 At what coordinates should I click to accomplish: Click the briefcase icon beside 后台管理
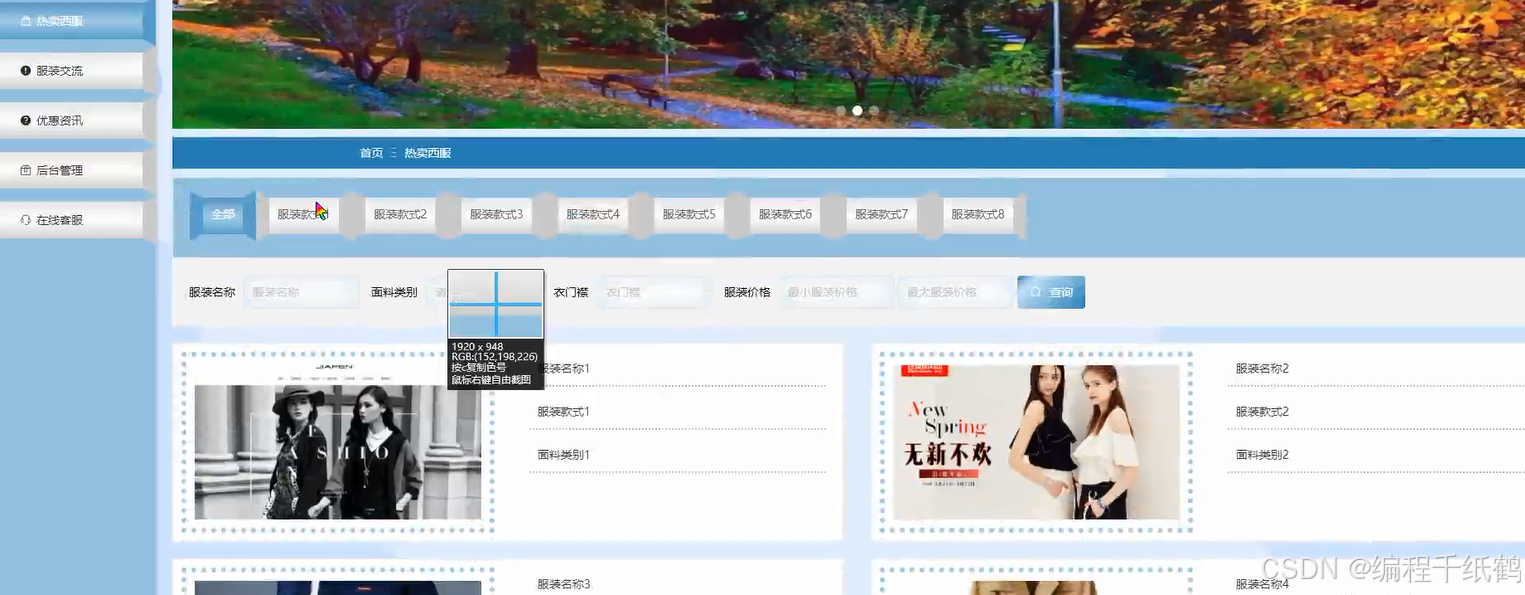click(x=26, y=170)
